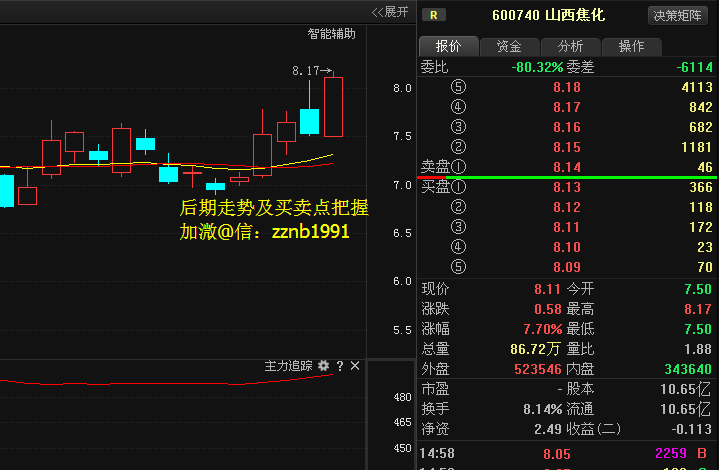Select buy level ⑤ marker at 8.09

point(459,267)
